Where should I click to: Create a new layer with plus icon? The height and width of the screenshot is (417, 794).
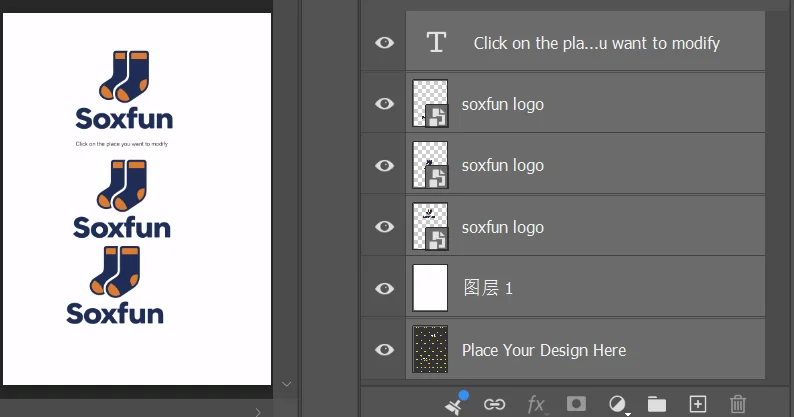pos(698,404)
